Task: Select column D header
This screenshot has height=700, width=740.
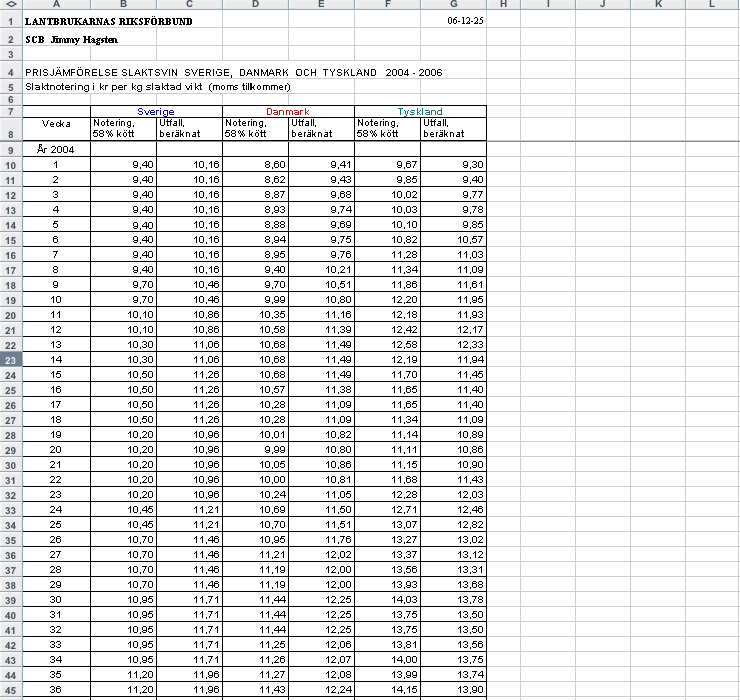Action: [x=255, y=4]
